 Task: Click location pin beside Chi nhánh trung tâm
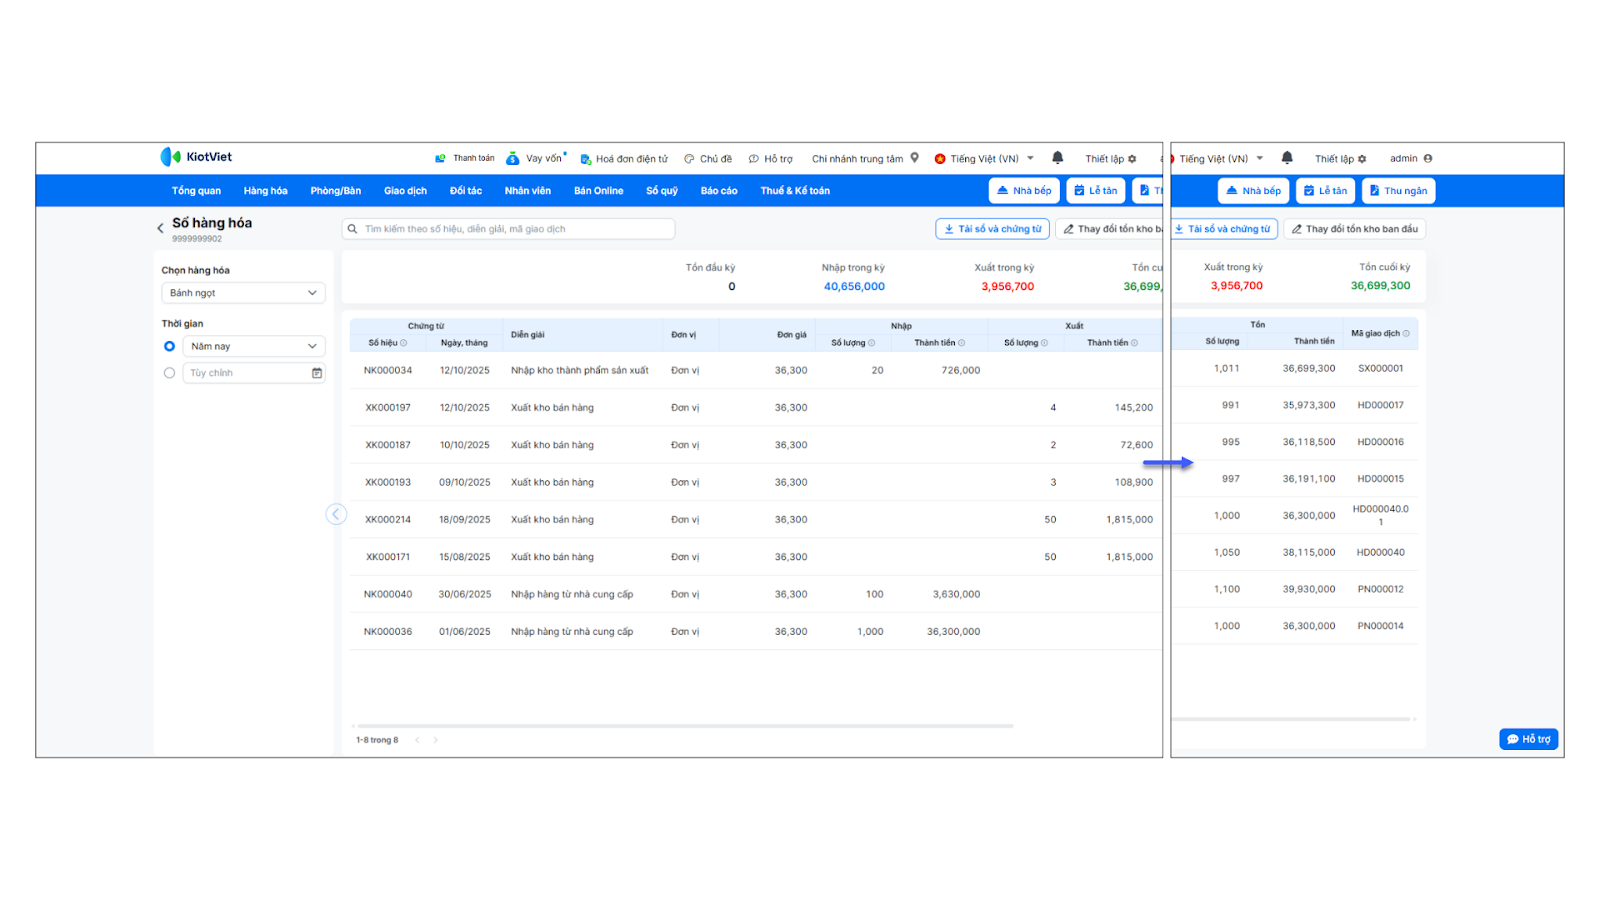914,158
